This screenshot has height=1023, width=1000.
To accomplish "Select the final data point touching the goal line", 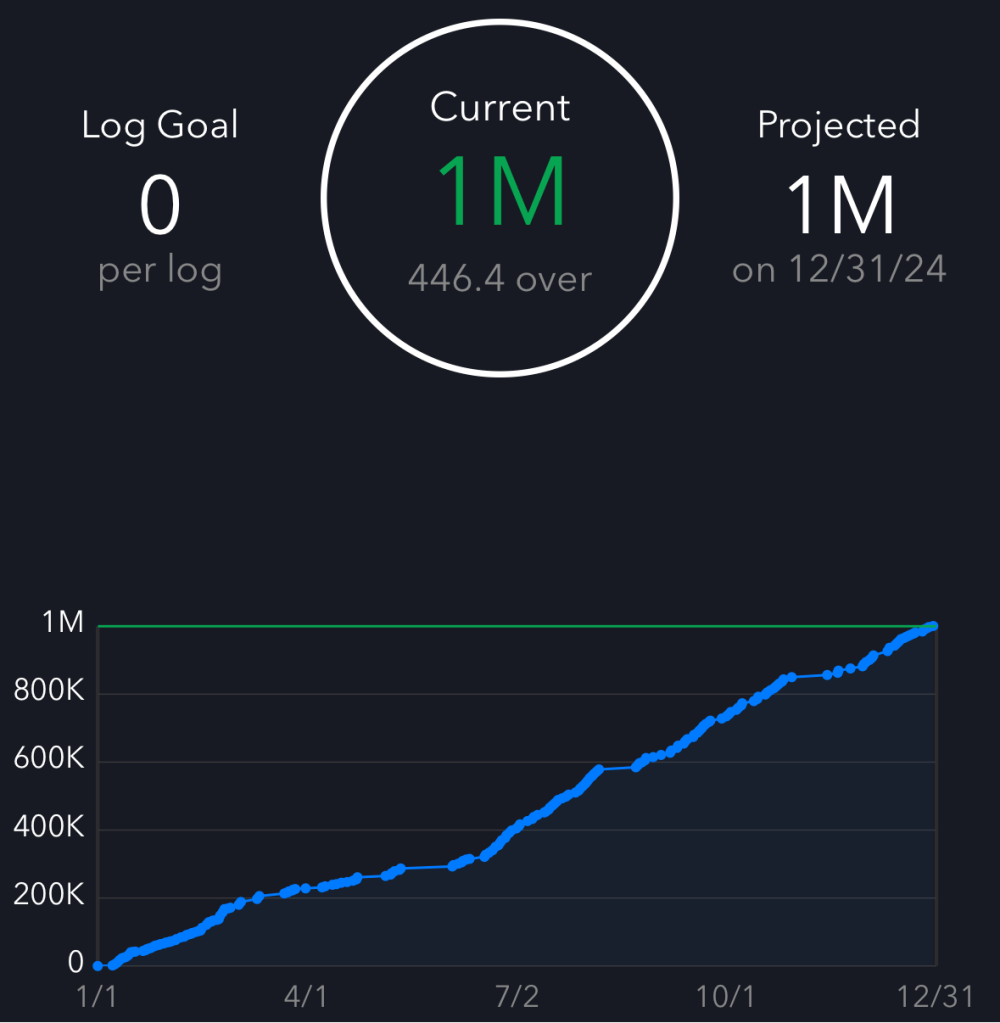I will pyautogui.click(x=934, y=626).
